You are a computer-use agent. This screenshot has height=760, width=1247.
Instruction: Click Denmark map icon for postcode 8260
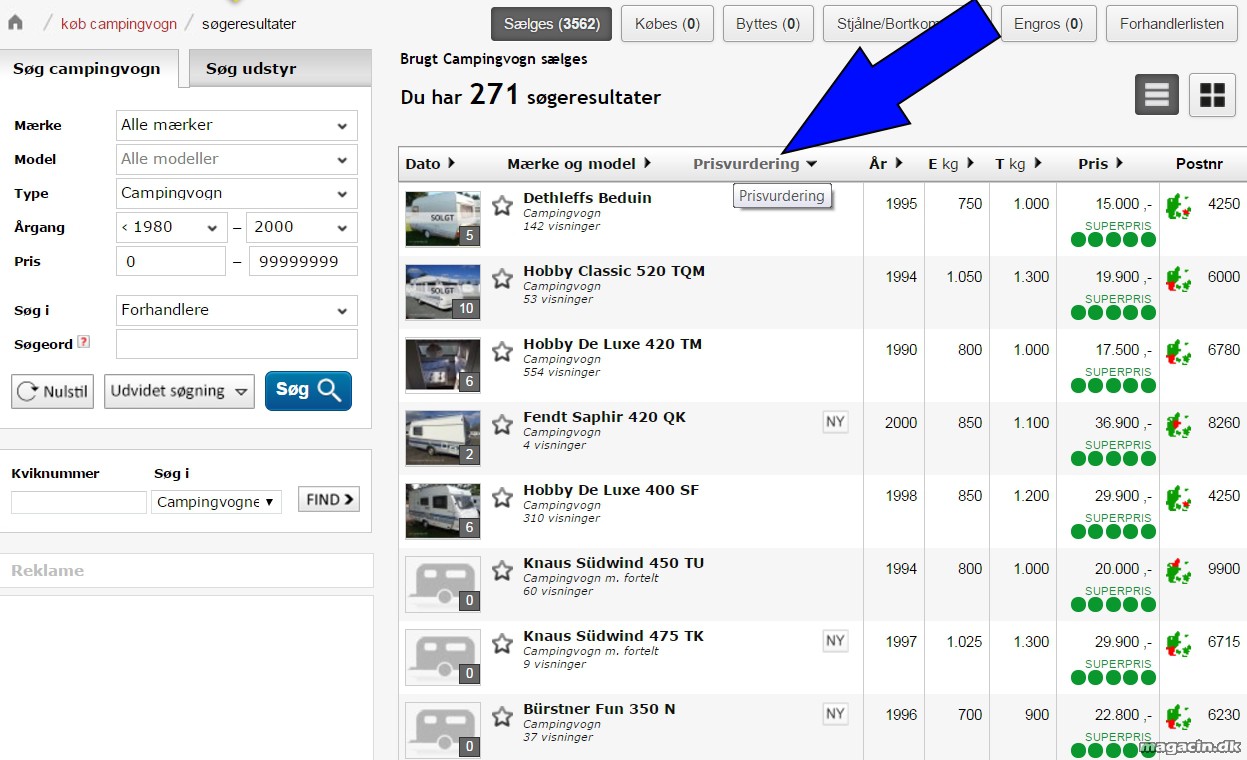coord(1179,425)
